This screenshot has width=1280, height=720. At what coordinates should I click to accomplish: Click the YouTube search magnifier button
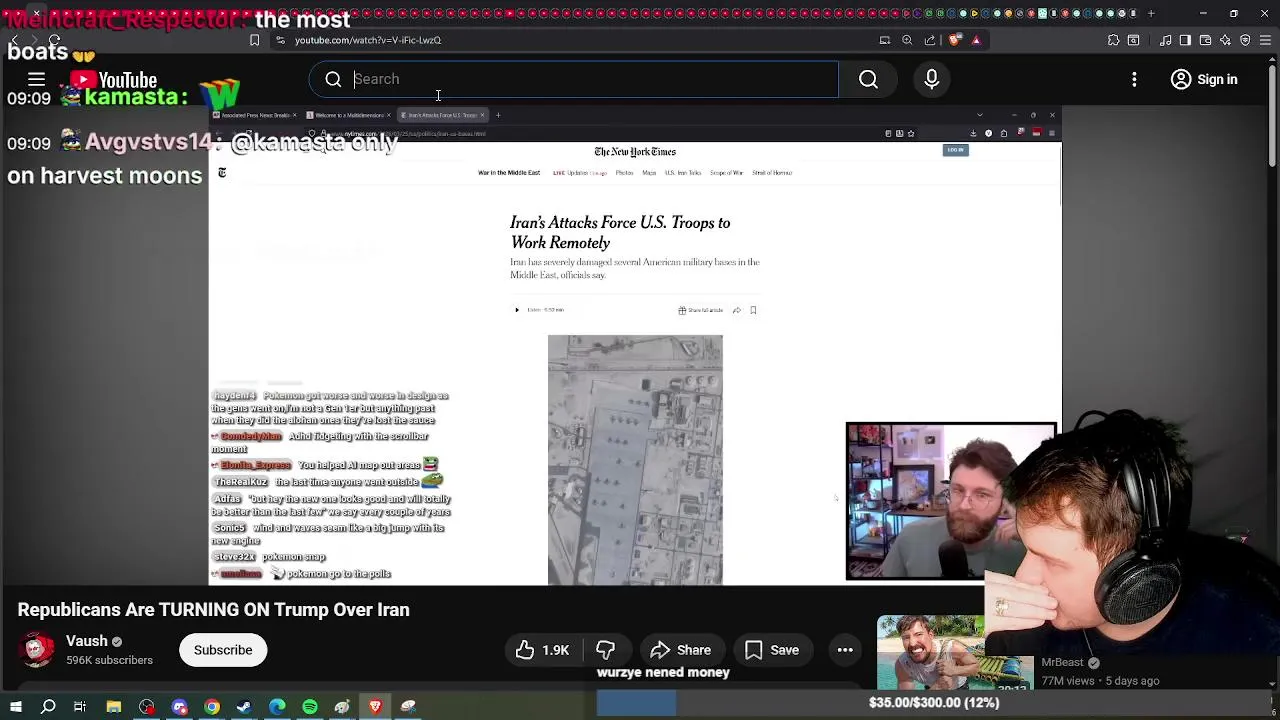click(868, 79)
